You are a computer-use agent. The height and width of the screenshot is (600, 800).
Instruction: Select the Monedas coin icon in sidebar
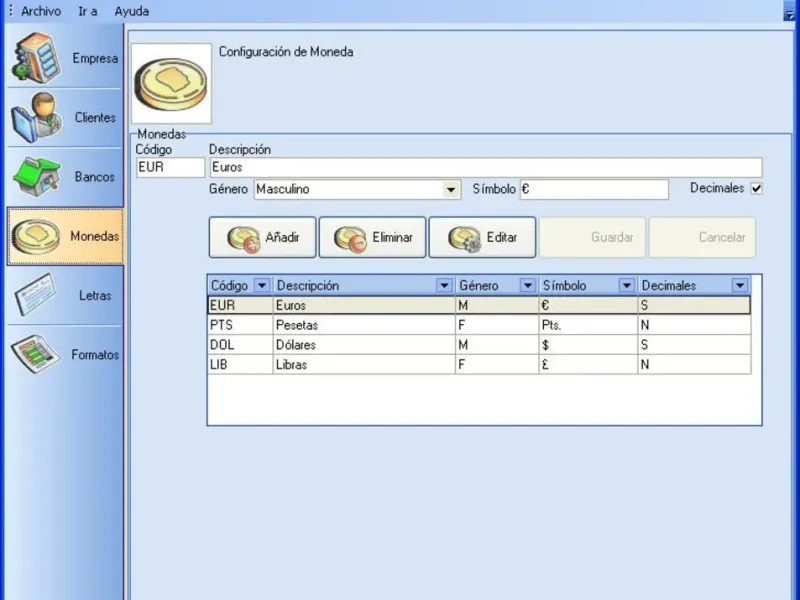tap(36, 236)
